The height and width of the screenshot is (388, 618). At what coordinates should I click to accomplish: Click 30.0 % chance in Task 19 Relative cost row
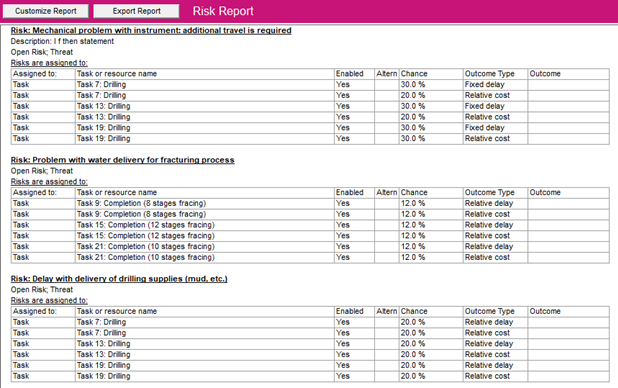click(x=431, y=138)
